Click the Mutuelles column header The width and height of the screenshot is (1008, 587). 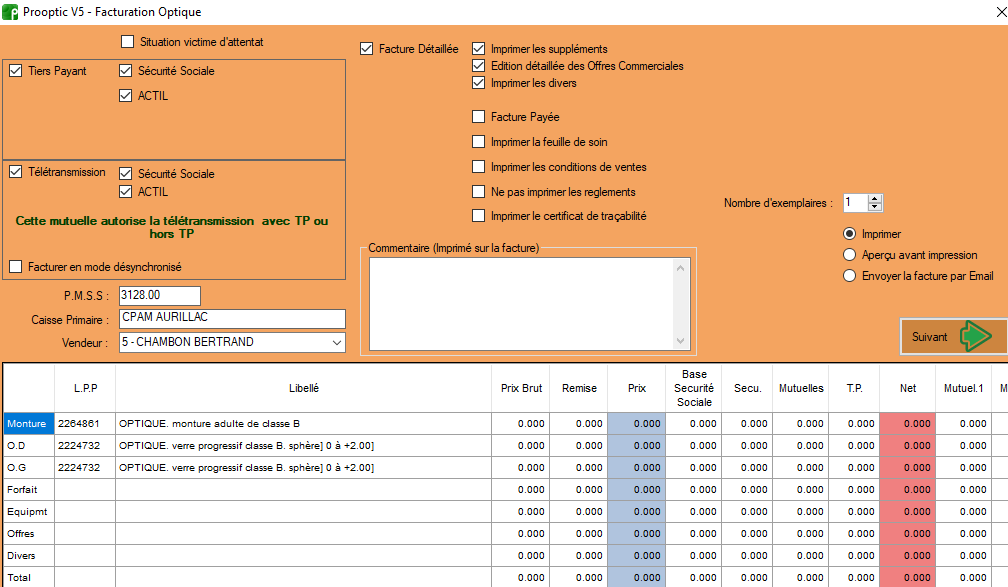tap(800, 388)
